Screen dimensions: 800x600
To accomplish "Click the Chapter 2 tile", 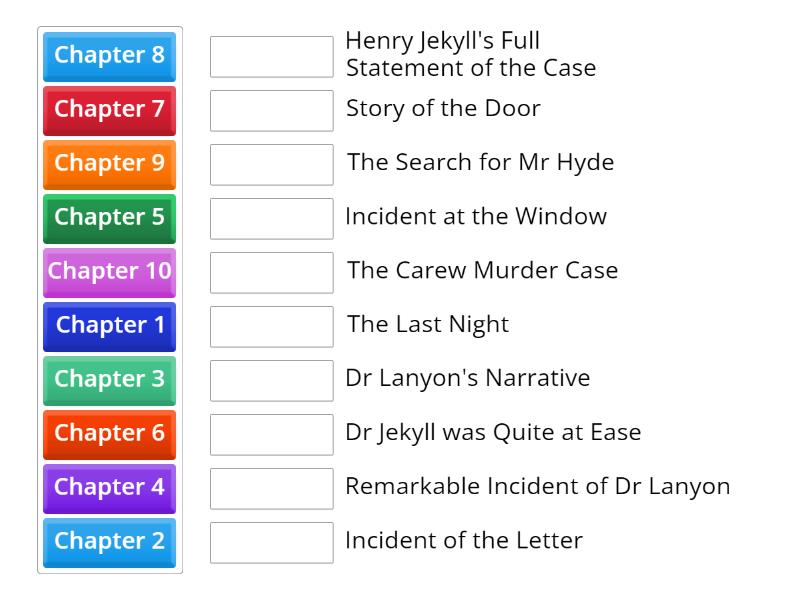I will coord(109,541).
